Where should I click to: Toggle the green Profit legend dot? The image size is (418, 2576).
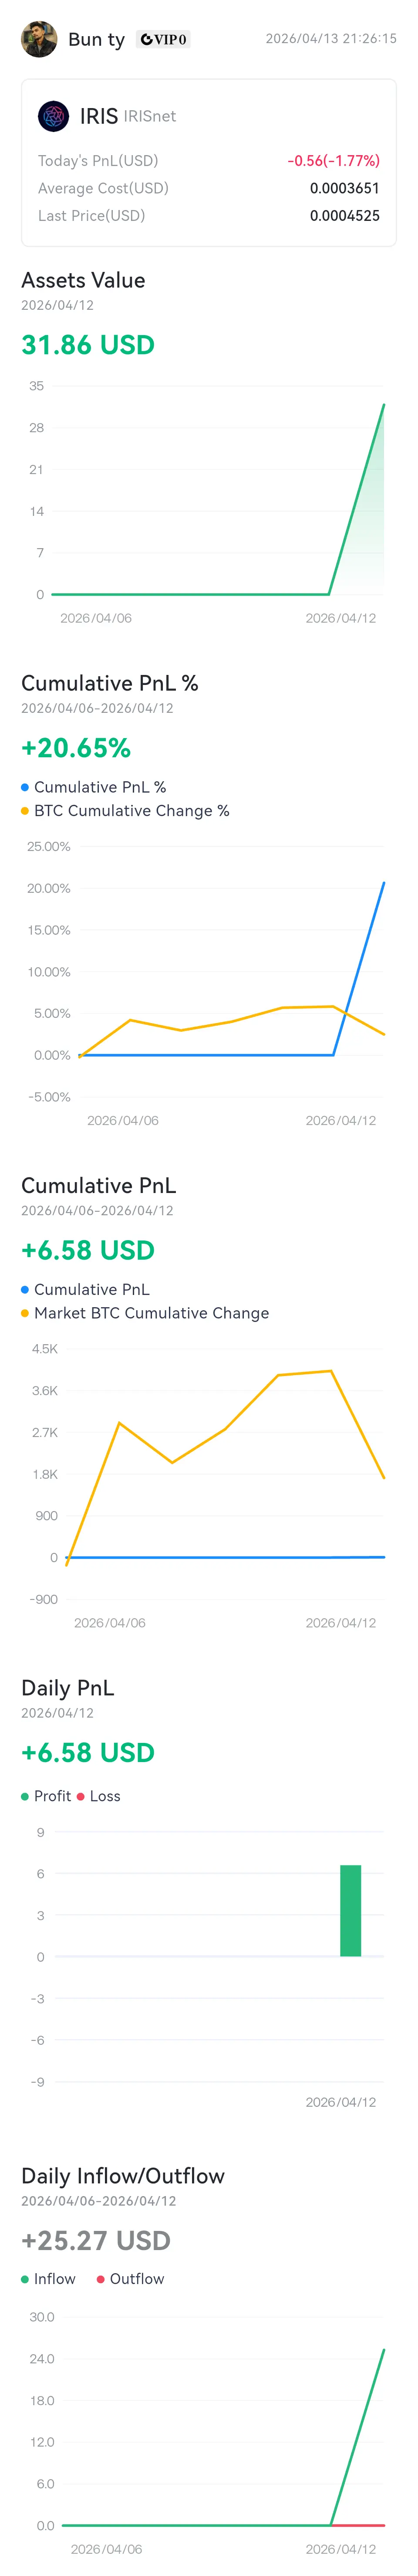click(x=25, y=1796)
